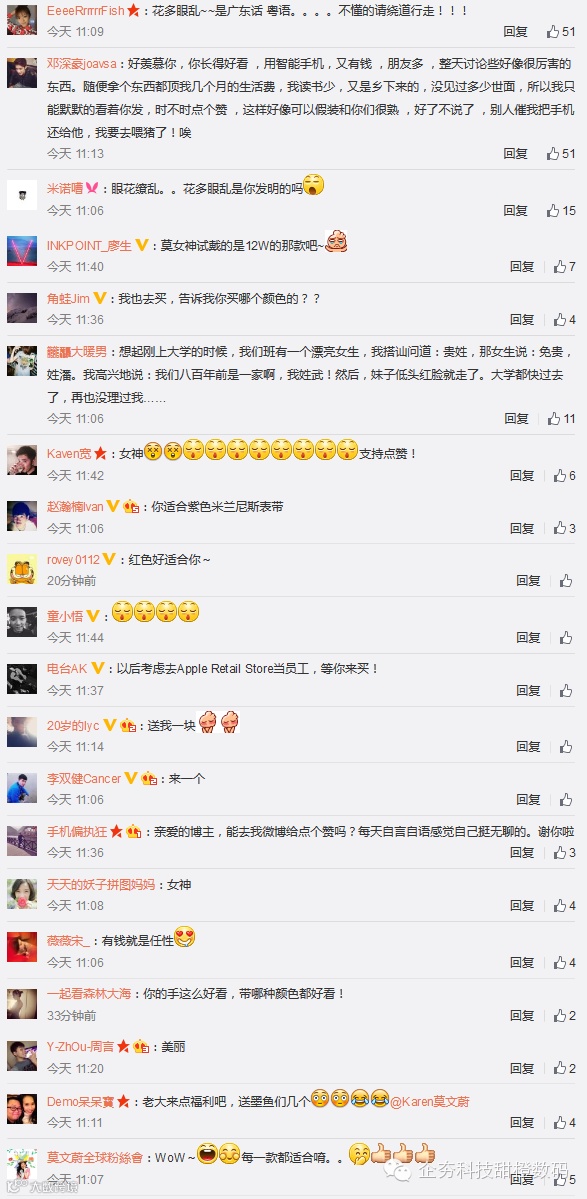Reply to 赵瀚楠Ivan's comment
Screen dimensions: 587x1199
point(523,528)
